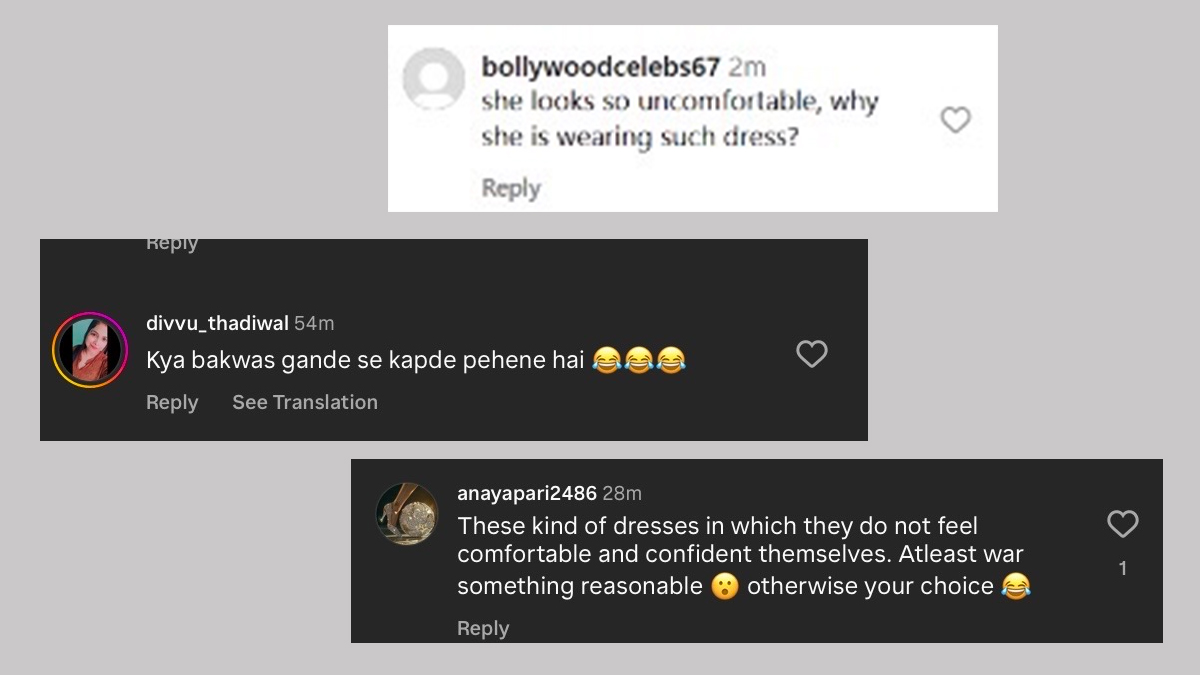This screenshot has height=675, width=1200.
Task: Click the "Kya bakwas gande se kapde" comment text
Action: 365,360
